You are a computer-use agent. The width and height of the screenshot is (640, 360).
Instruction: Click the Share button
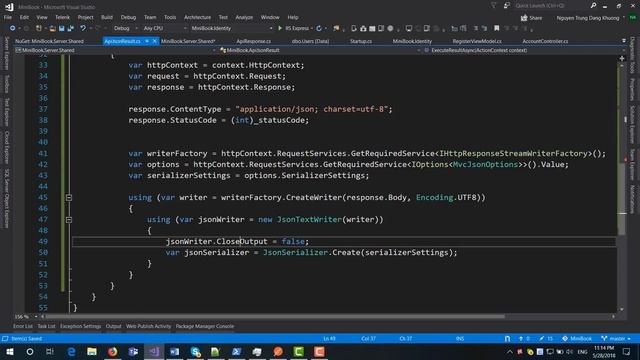(x=531, y=18)
